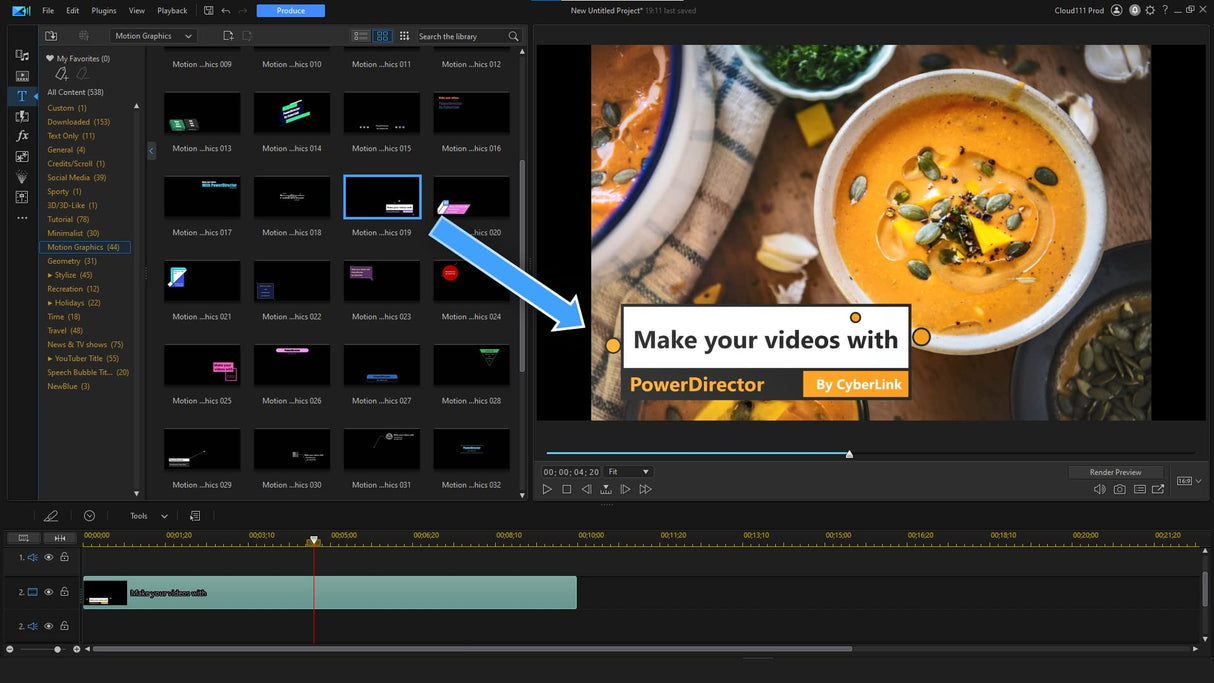Open the Plugins menu
The height and width of the screenshot is (683, 1214).
tap(104, 10)
